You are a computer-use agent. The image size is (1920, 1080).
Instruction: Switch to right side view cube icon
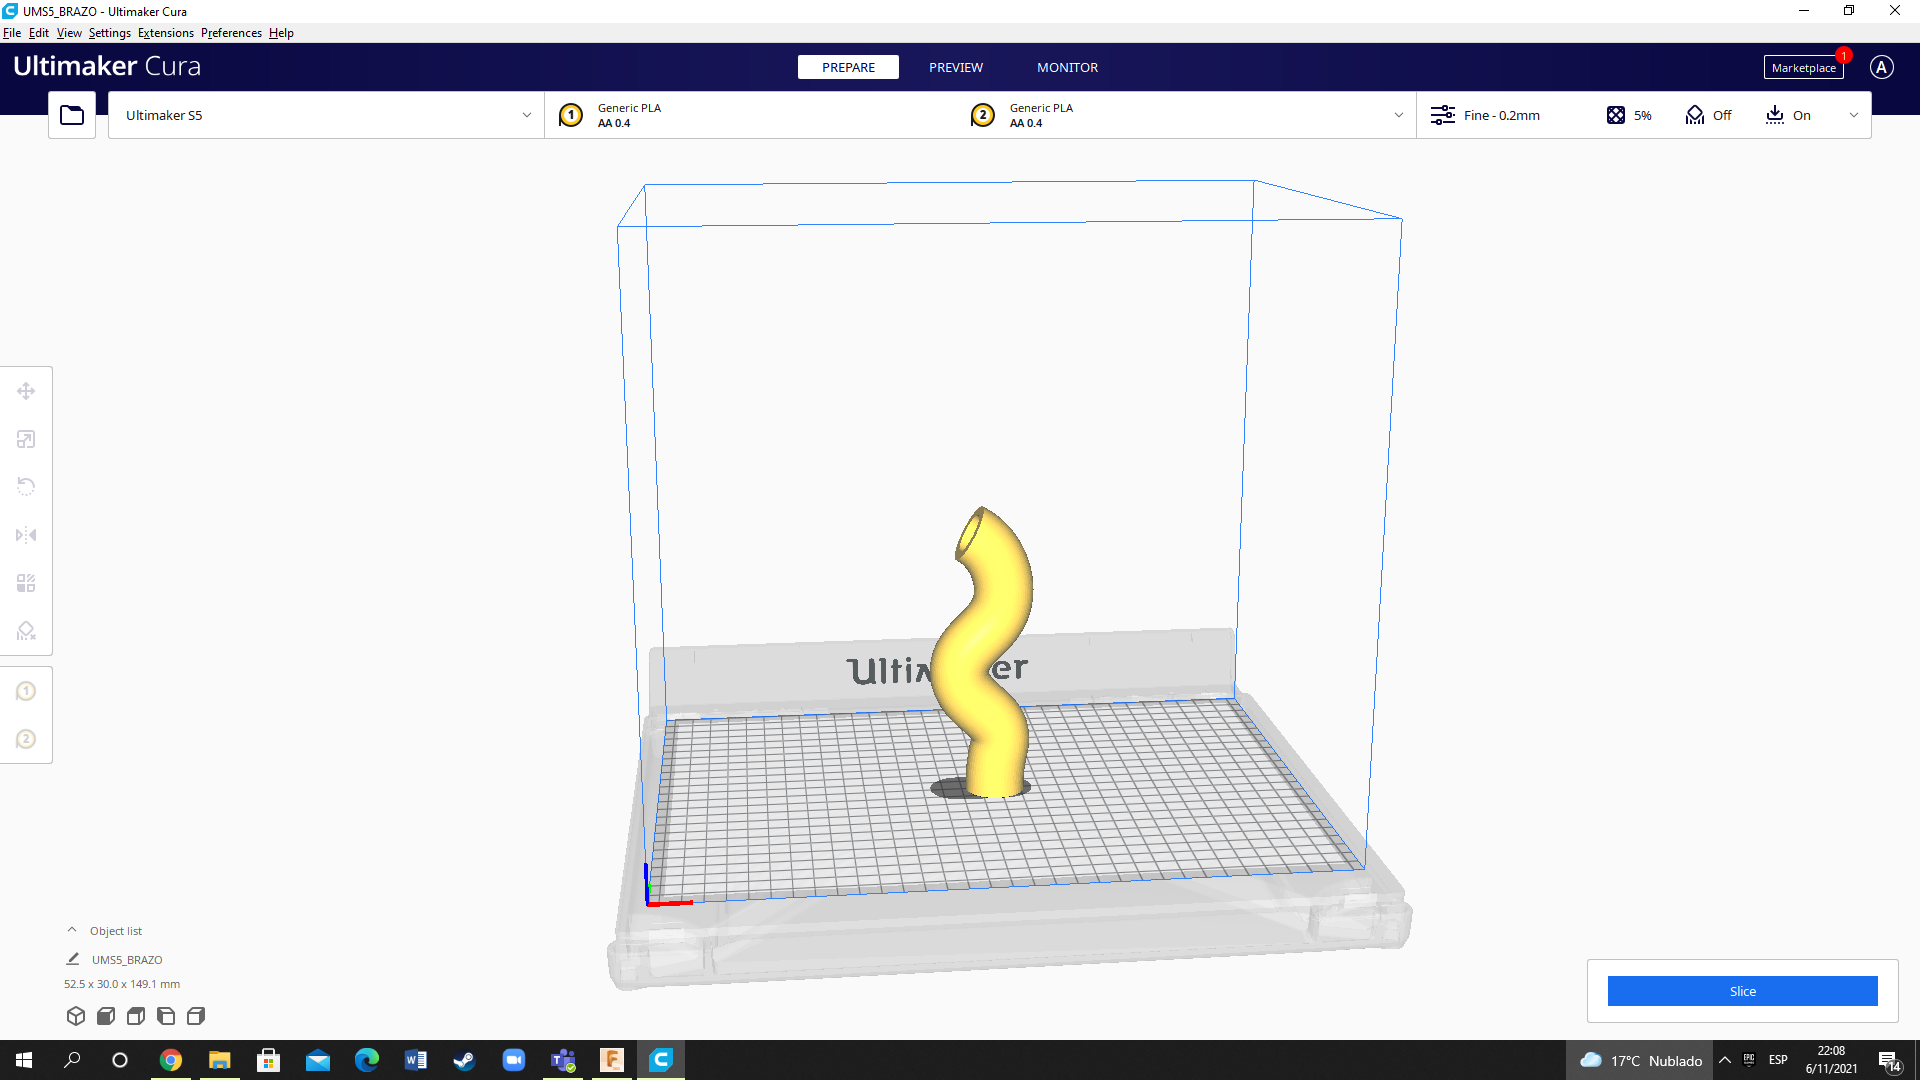pyautogui.click(x=196, y=1016)
